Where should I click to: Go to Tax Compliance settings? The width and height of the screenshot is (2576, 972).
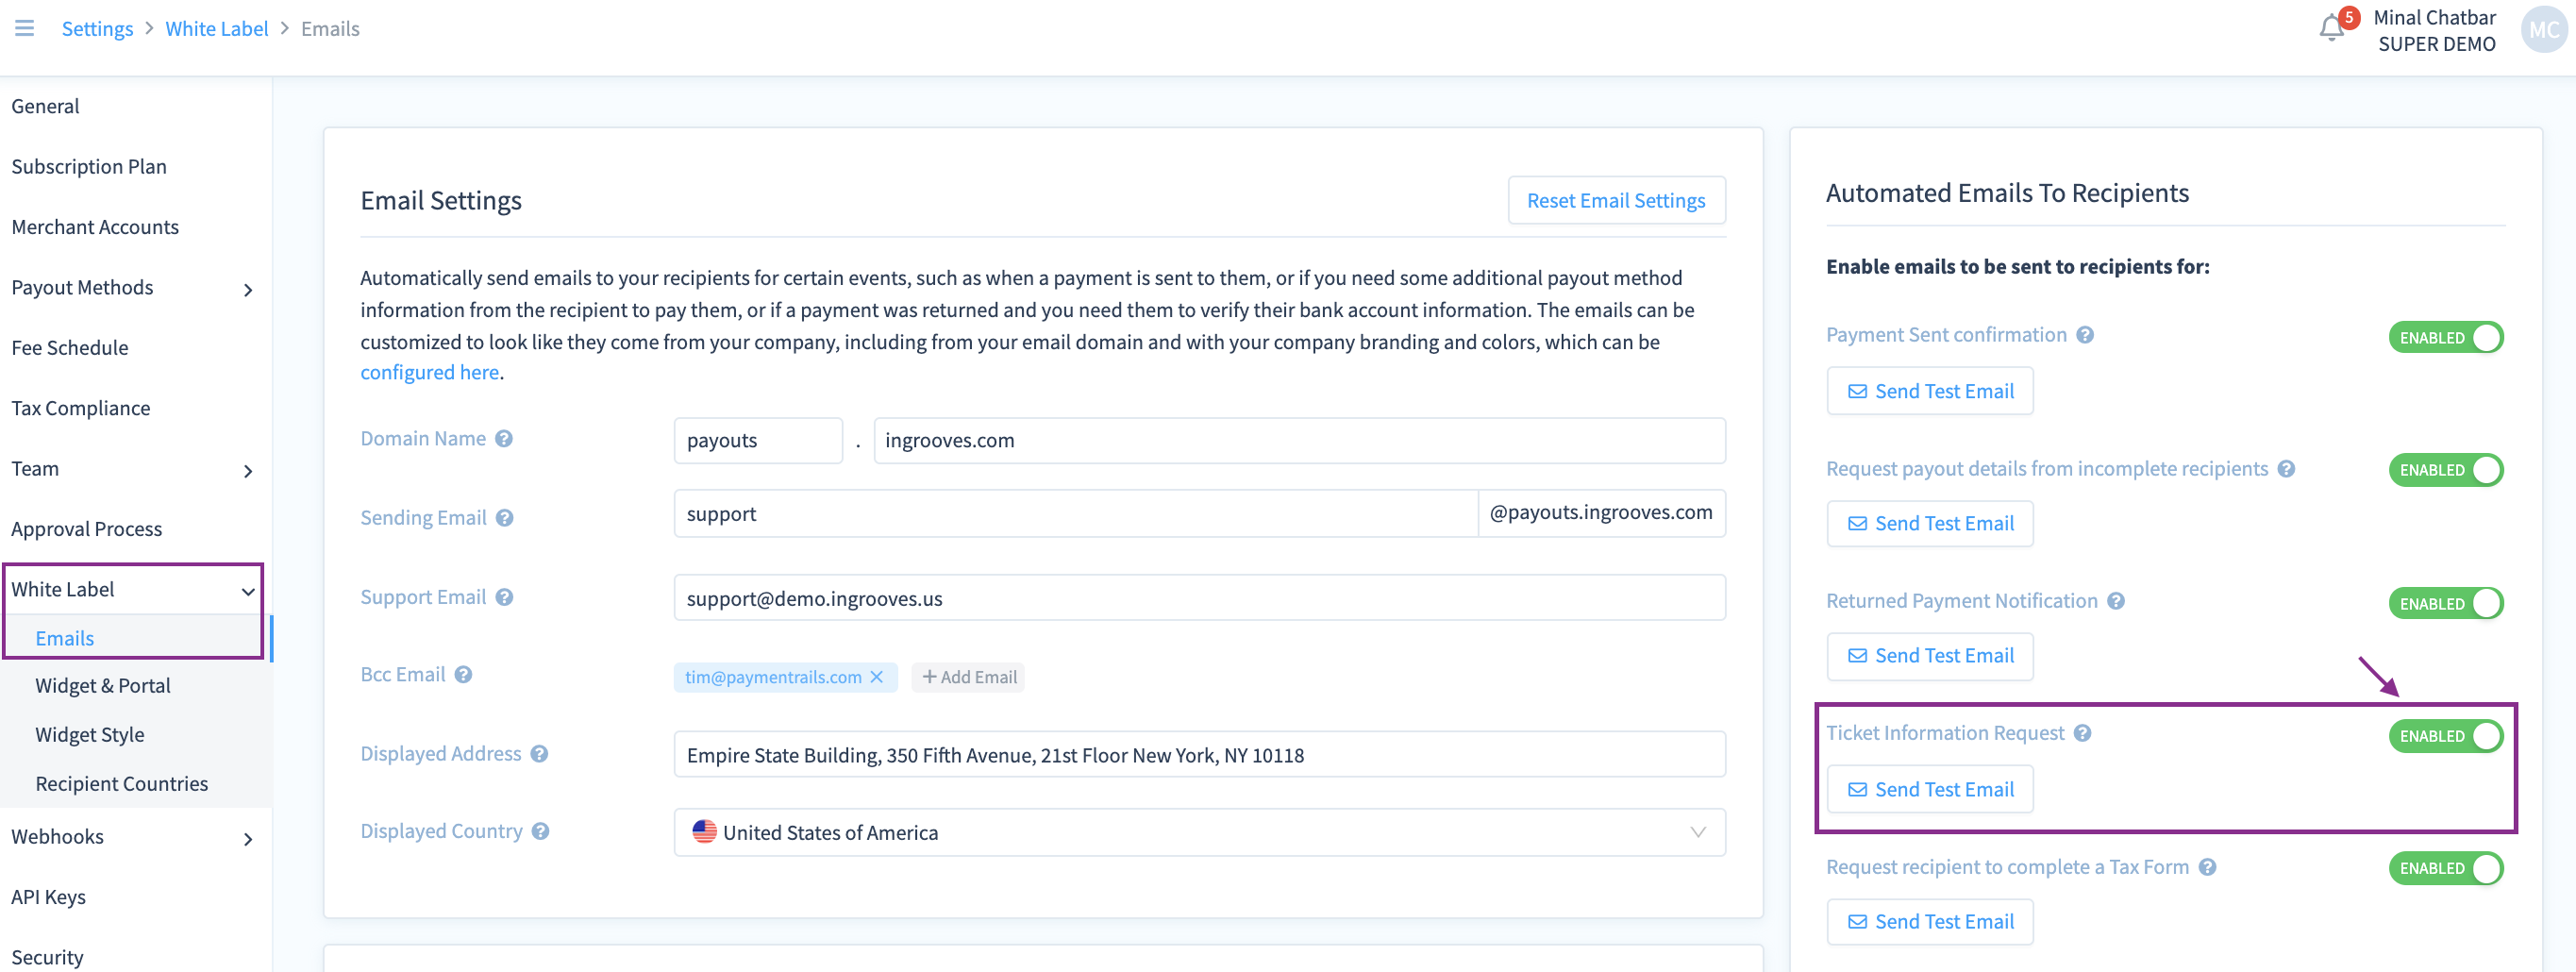[81, 408]
